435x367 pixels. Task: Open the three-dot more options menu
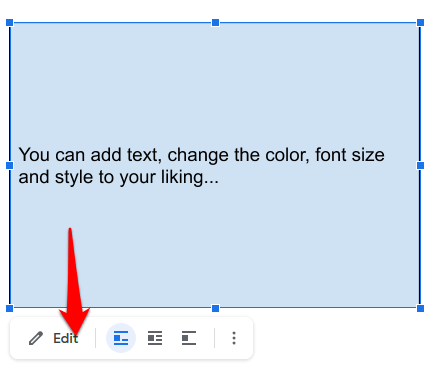(234, 338)
